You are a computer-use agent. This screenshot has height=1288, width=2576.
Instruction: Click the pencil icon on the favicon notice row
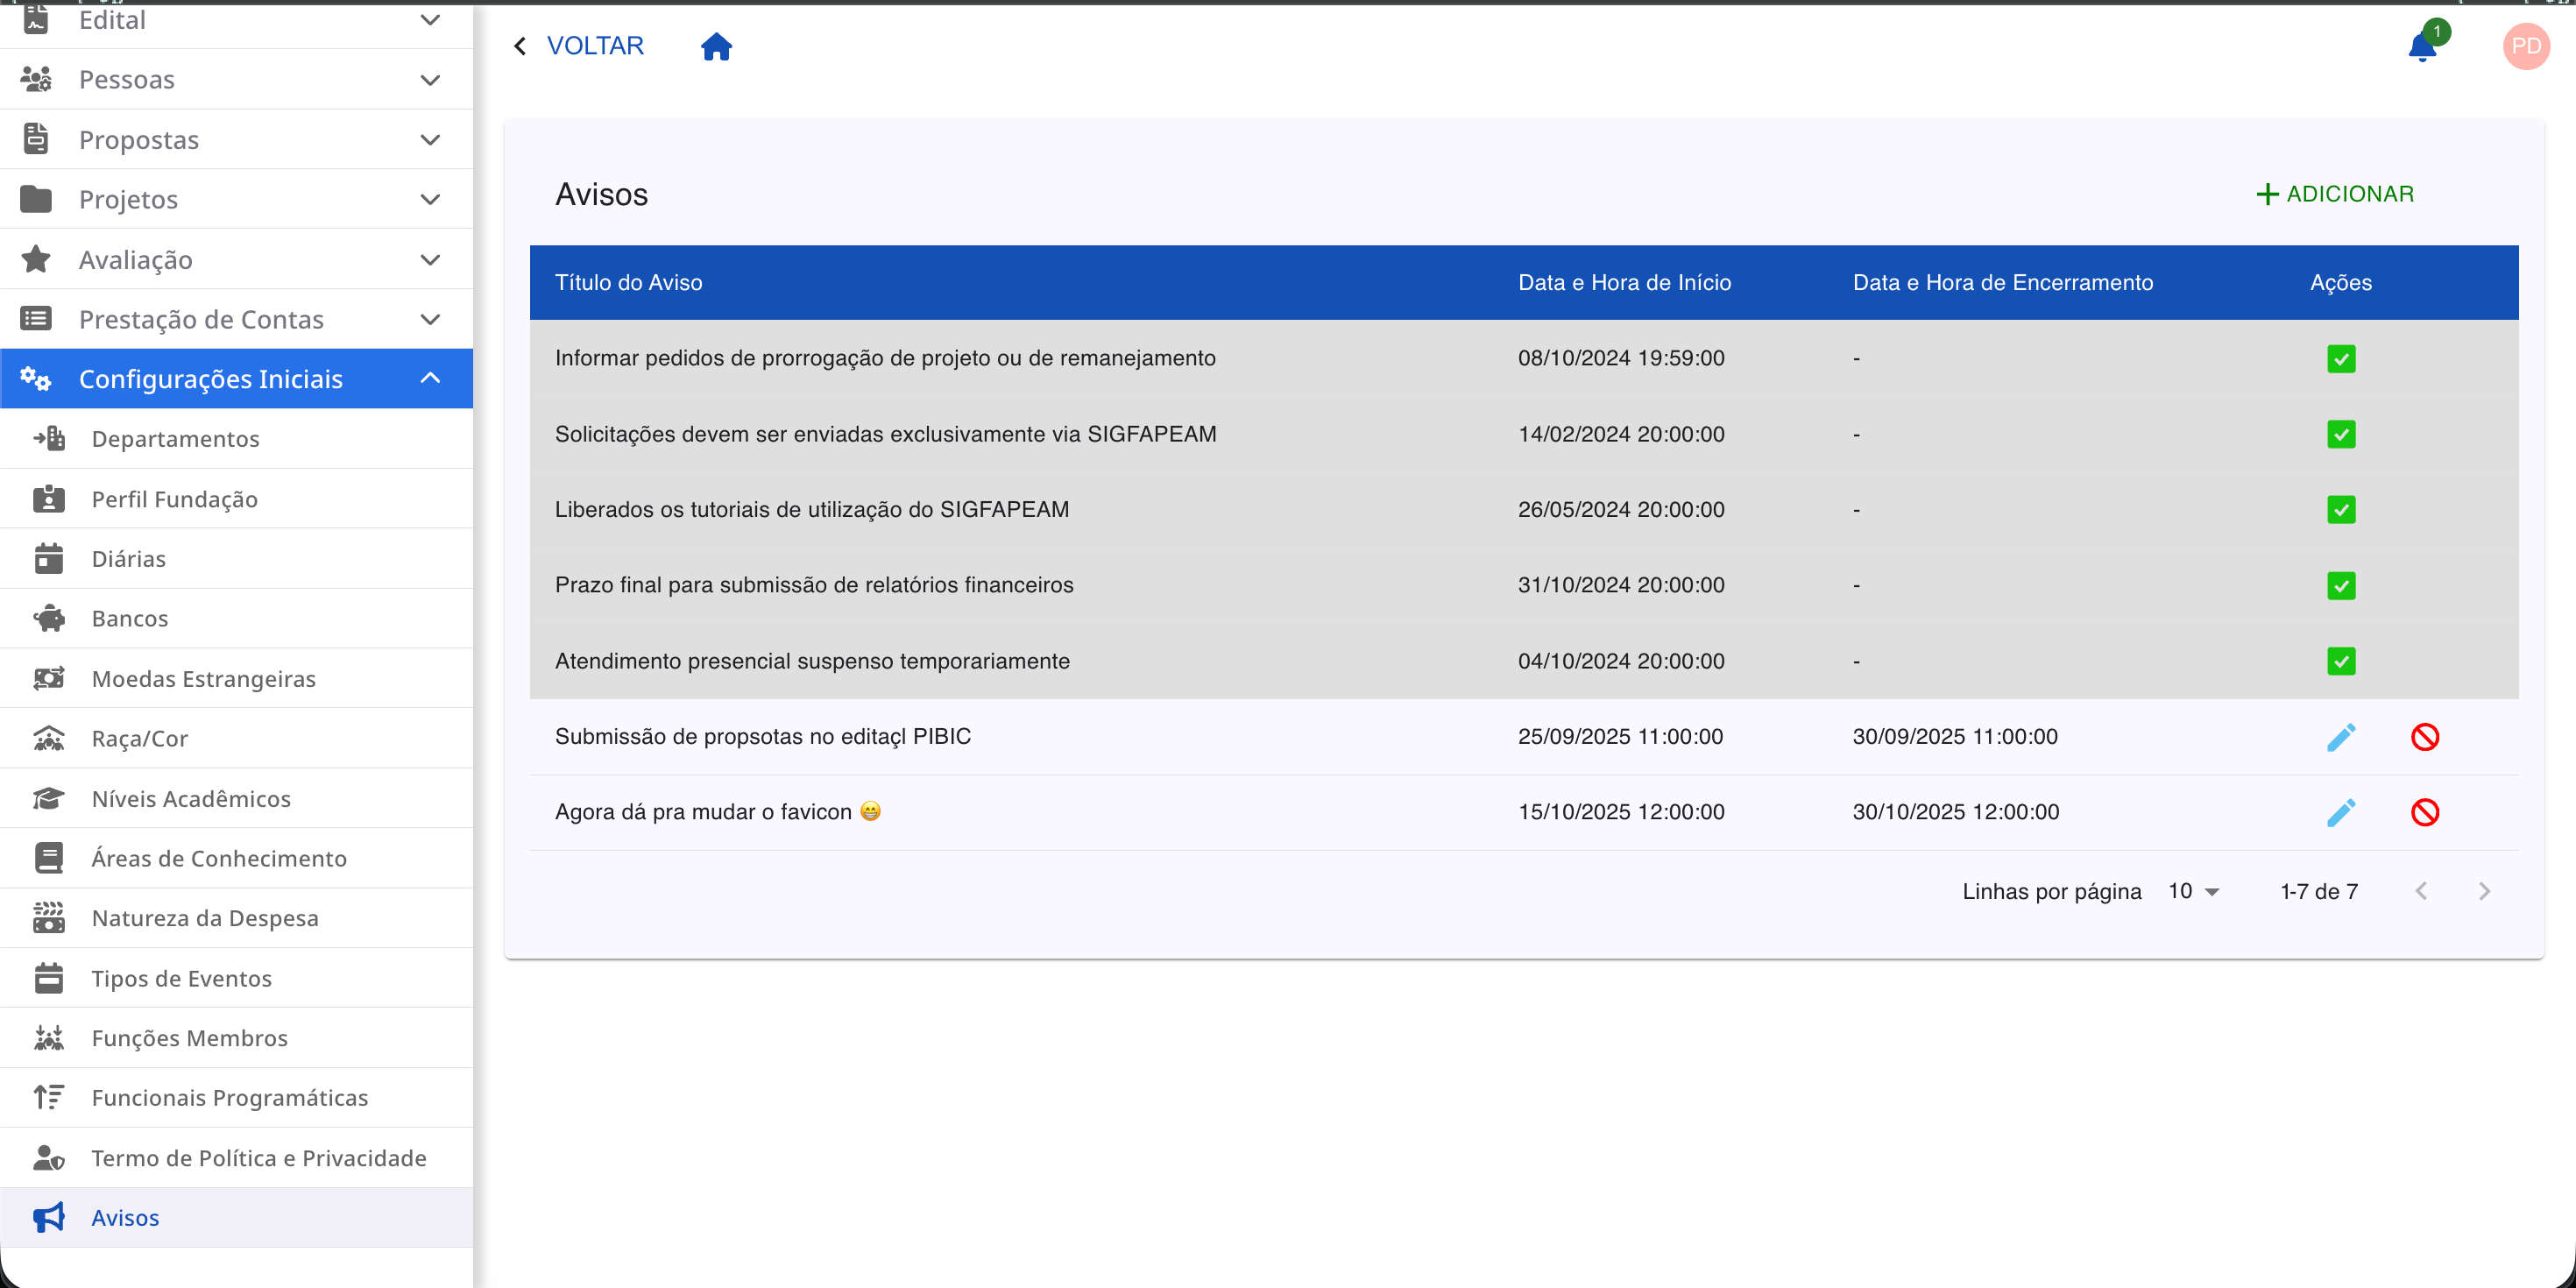click(x=2340, y=812)
